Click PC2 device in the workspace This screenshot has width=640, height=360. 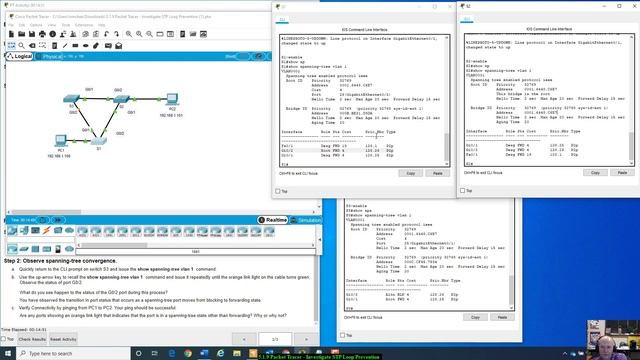[172, 99]
